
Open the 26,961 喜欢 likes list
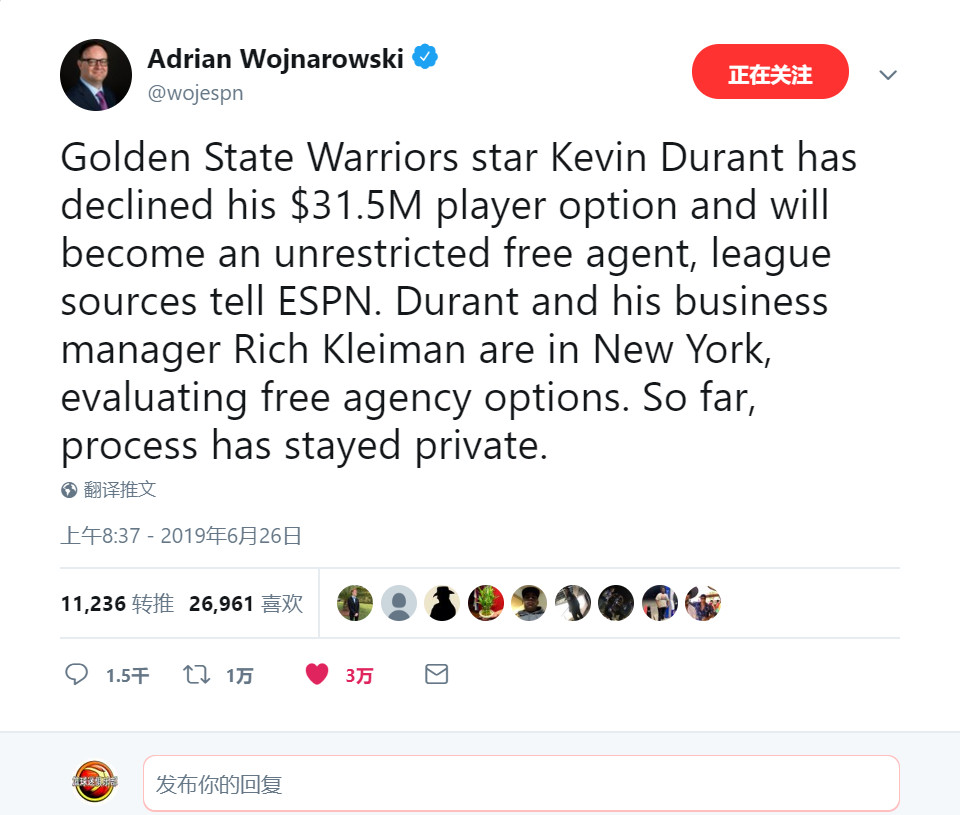coord(246,604)
